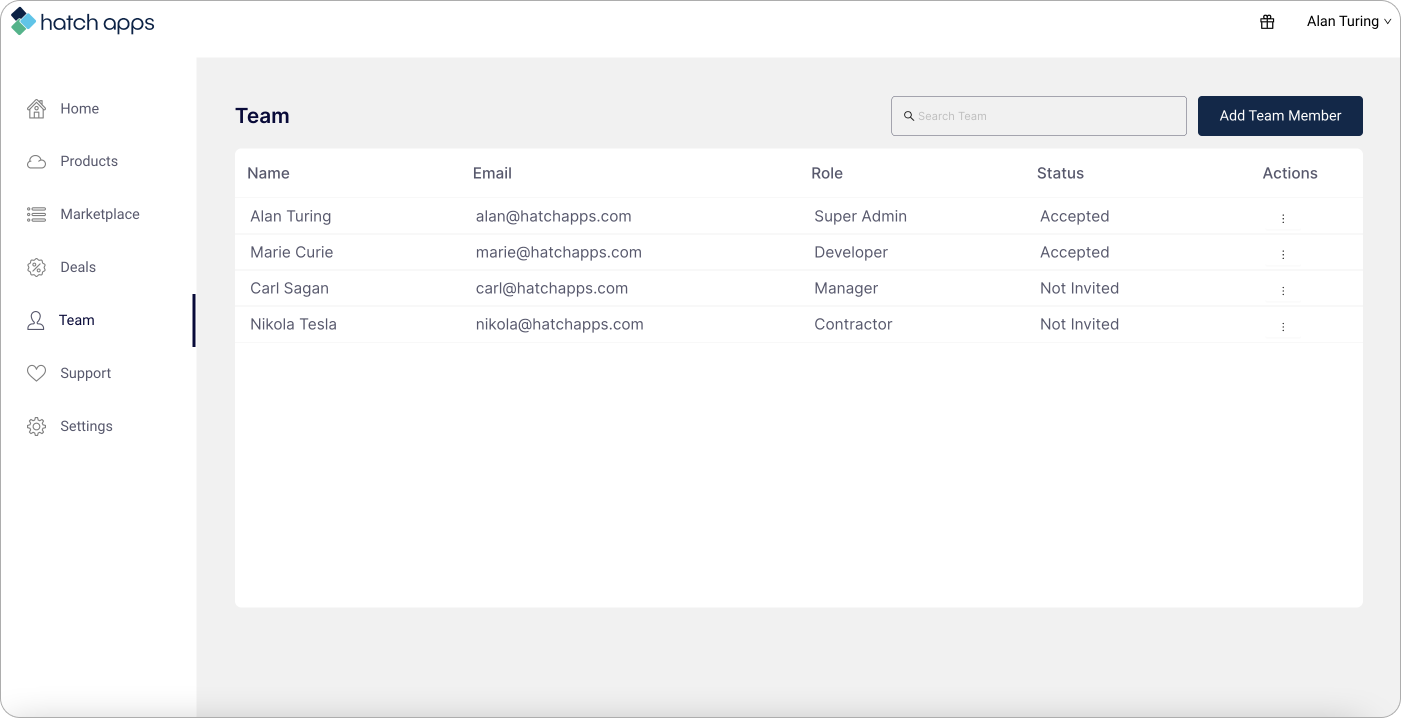The height and width of the screenshot is (718, 1401).
Task: Click the Name column header
Action: point(268,174)
